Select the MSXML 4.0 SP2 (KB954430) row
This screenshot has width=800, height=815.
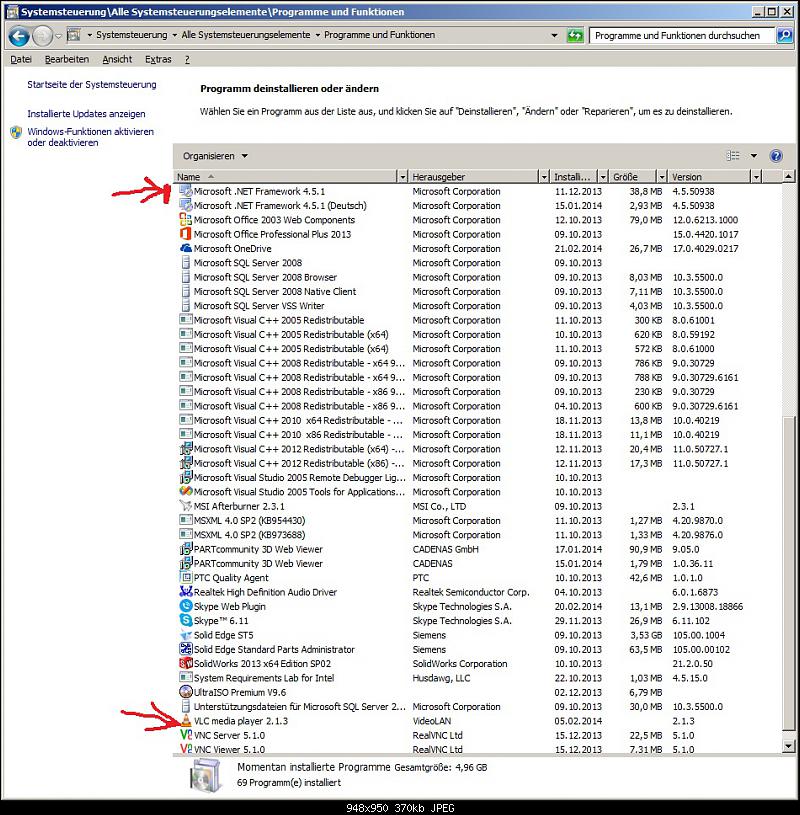[477, 520]
